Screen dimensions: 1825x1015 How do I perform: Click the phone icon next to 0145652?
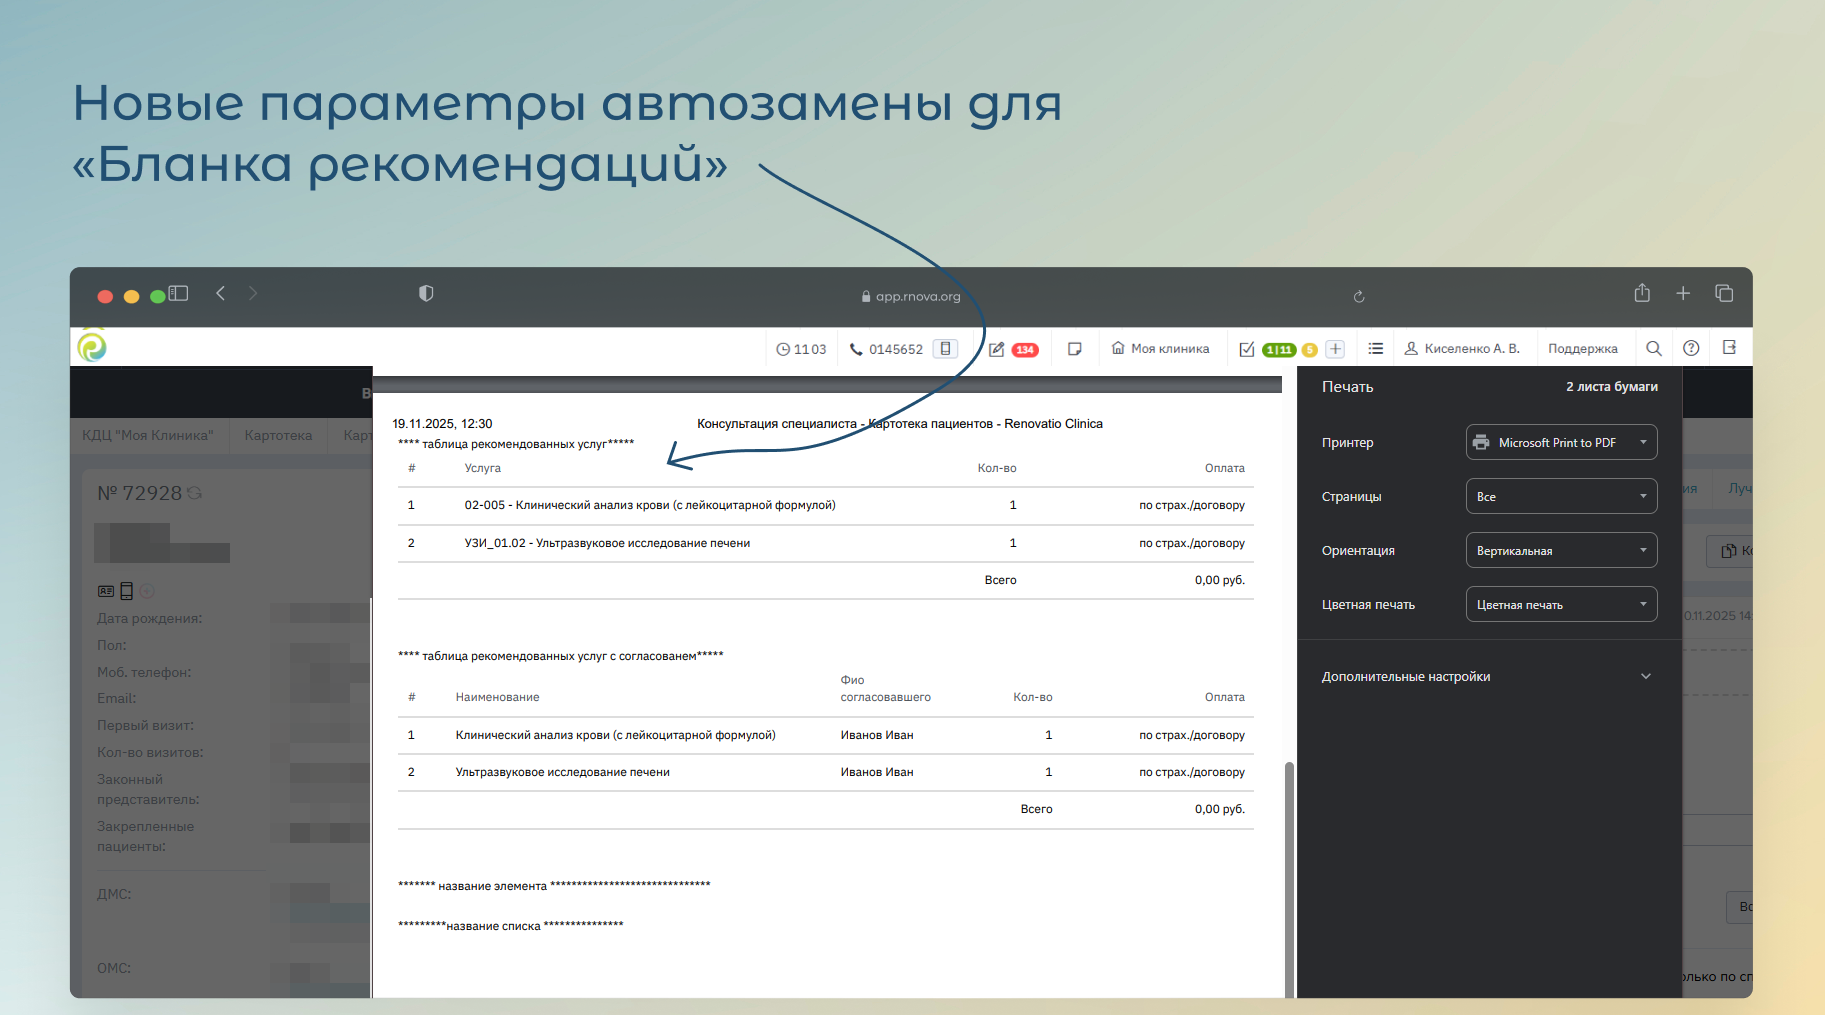(856, 349)
